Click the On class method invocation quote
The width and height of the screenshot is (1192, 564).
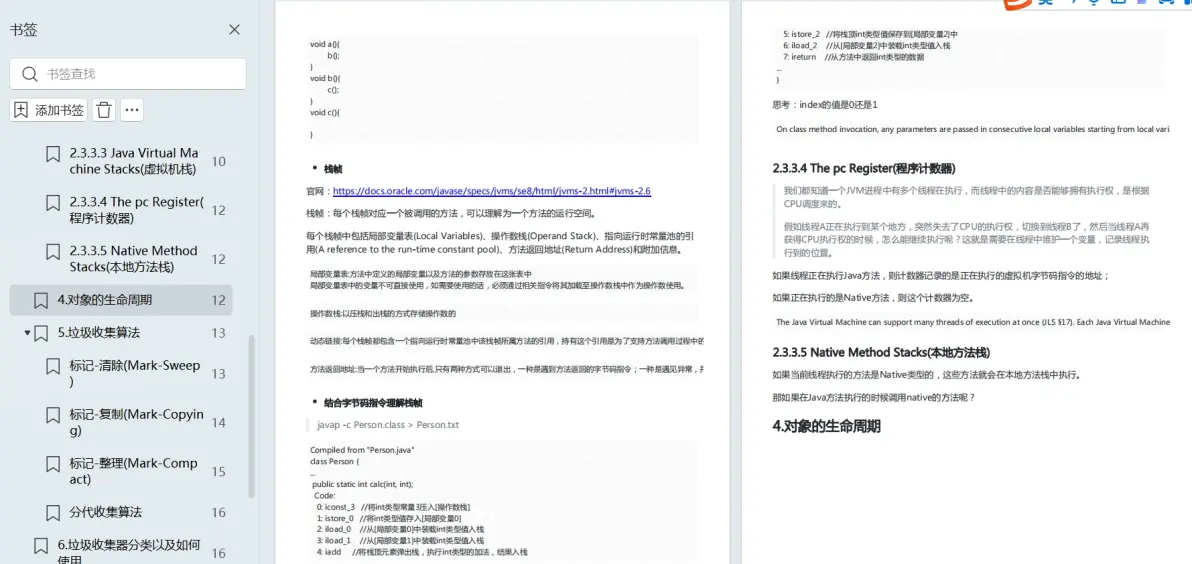pyautogui.click(x=972, y=129)
